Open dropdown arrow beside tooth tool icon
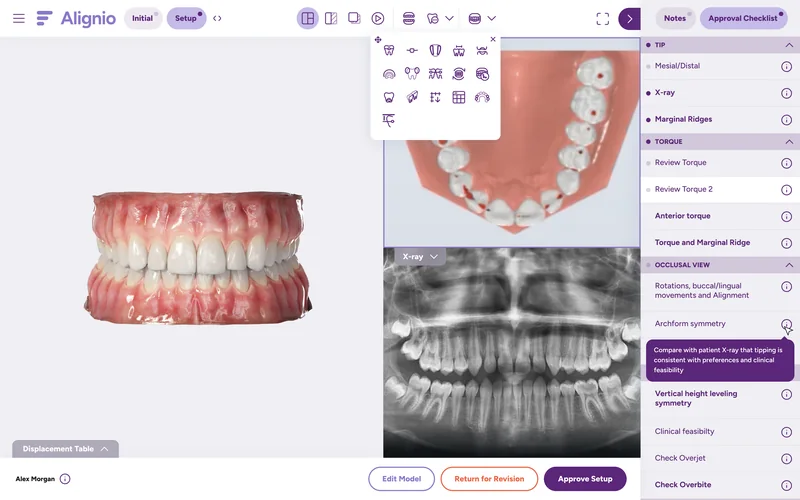800x500 pixels. (x=449, y=18)
